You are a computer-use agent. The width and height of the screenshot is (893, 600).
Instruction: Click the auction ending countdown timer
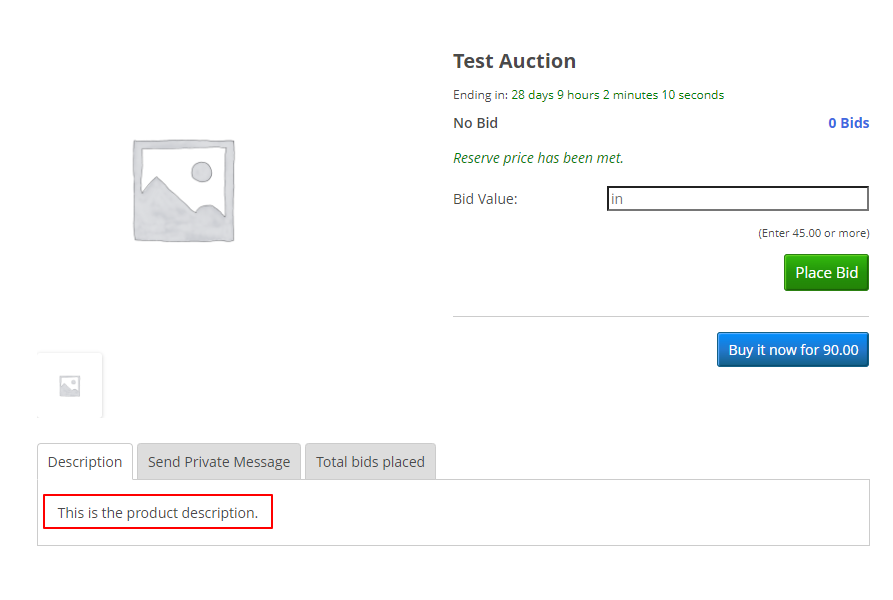[x=617, y=95]
